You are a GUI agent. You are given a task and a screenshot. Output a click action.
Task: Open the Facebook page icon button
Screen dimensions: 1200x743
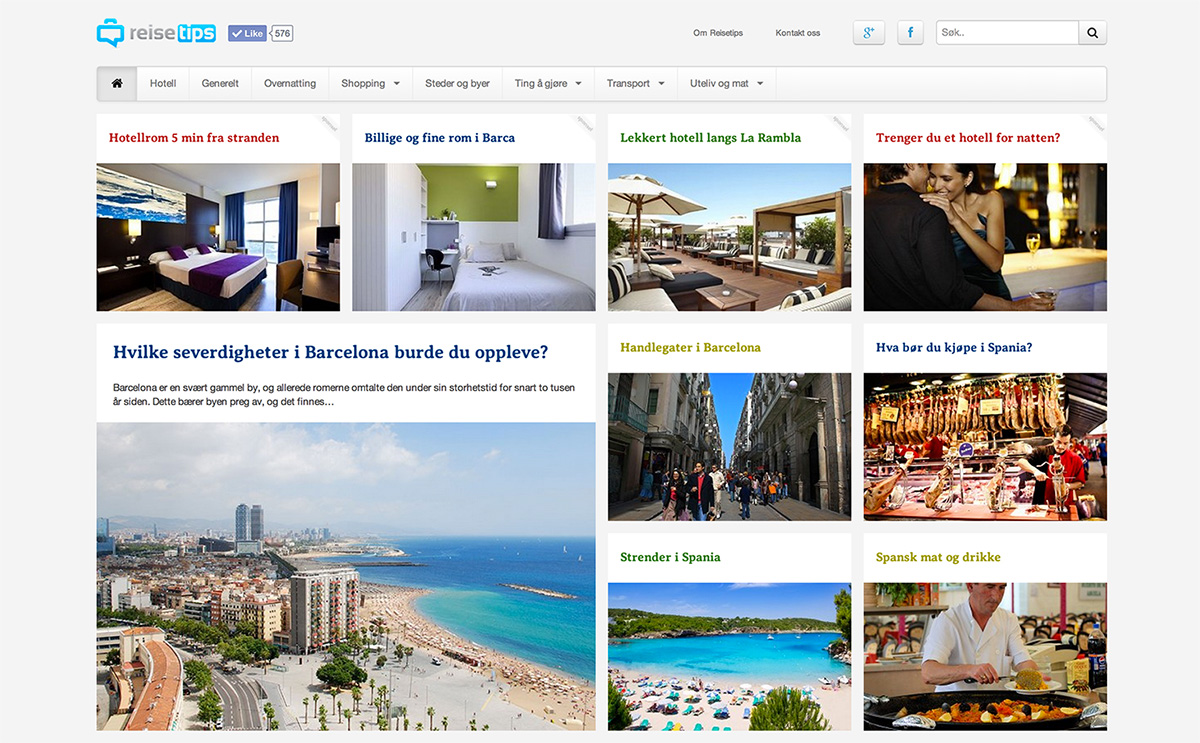click(x=910, y=33)
